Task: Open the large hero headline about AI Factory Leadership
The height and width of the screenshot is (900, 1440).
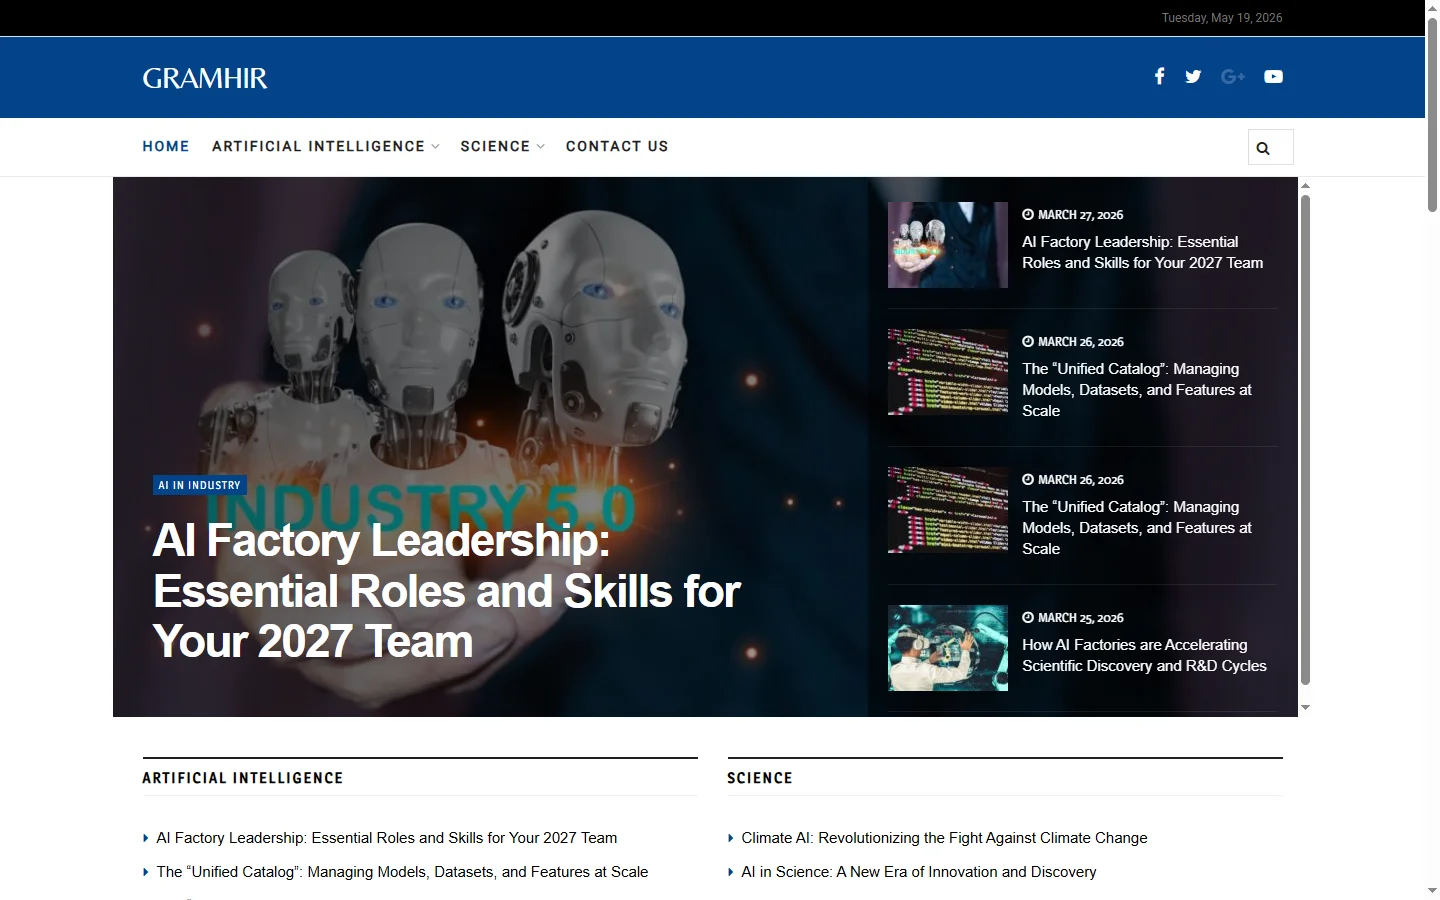Action: click(x=447, y=591)
